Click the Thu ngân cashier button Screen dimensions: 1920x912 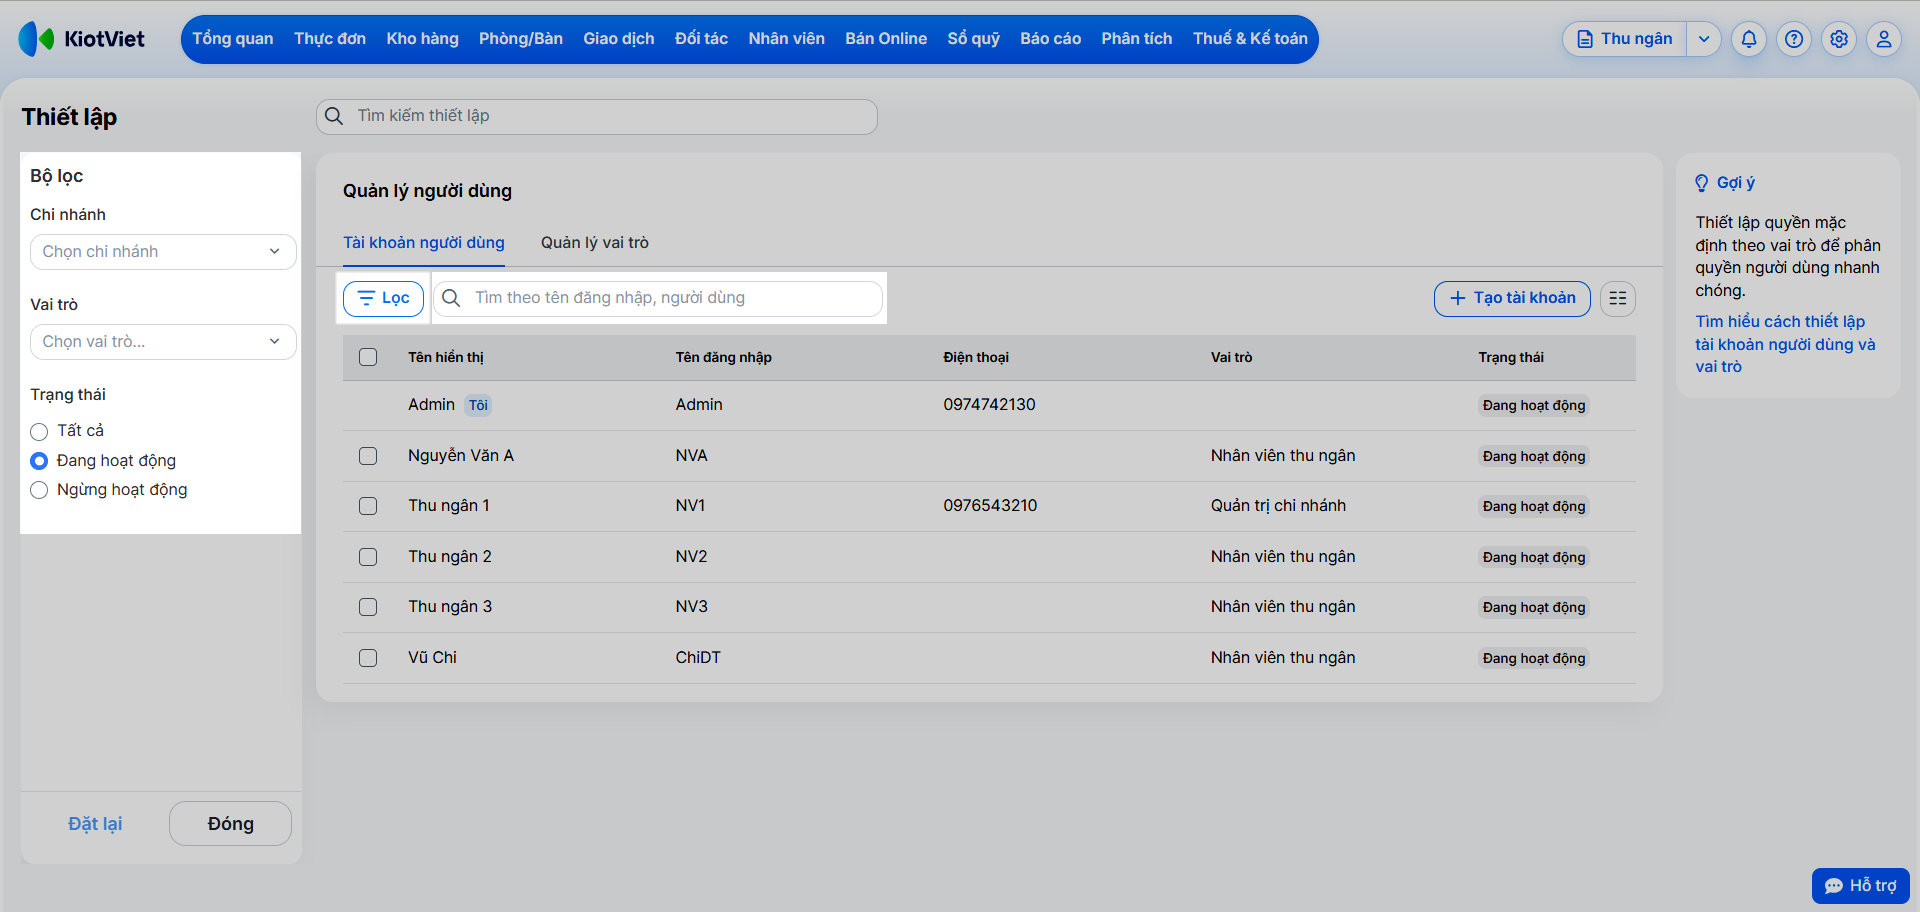coord(1625,39)
